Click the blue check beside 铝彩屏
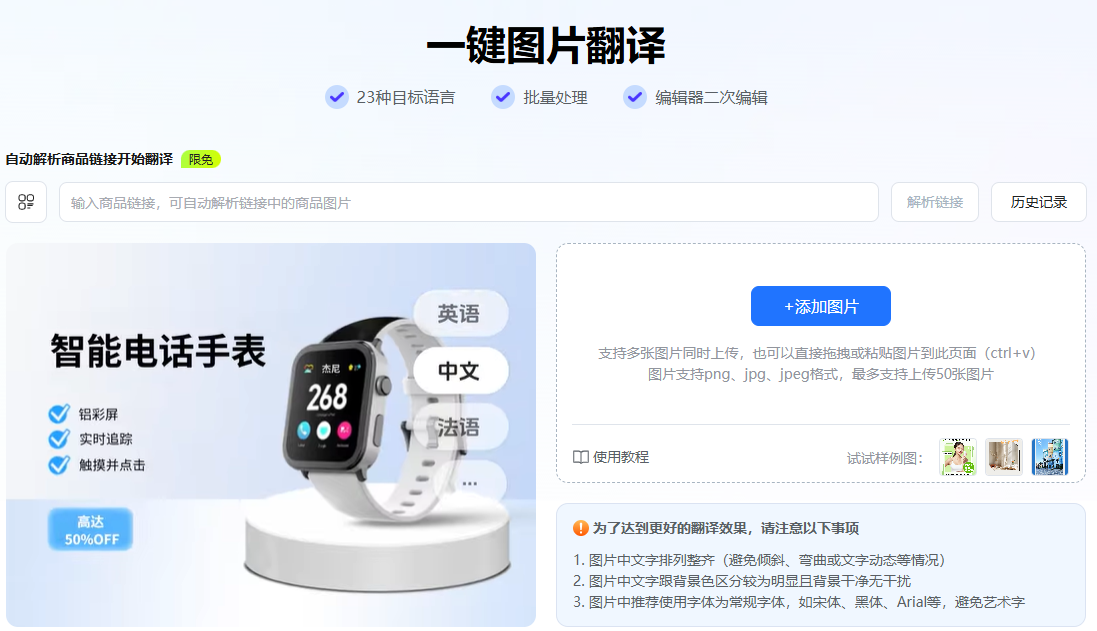This screenshot has height=631, width=1097. [x=59, y=413]
